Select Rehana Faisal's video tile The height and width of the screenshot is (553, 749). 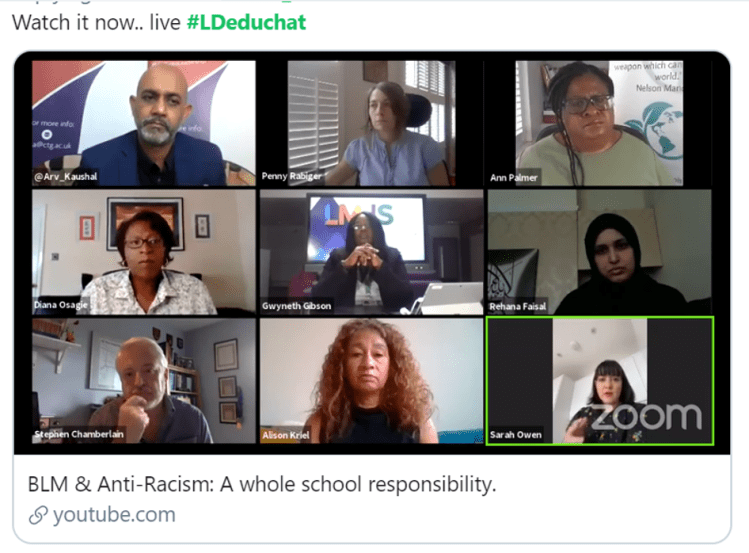pos(599,252)
